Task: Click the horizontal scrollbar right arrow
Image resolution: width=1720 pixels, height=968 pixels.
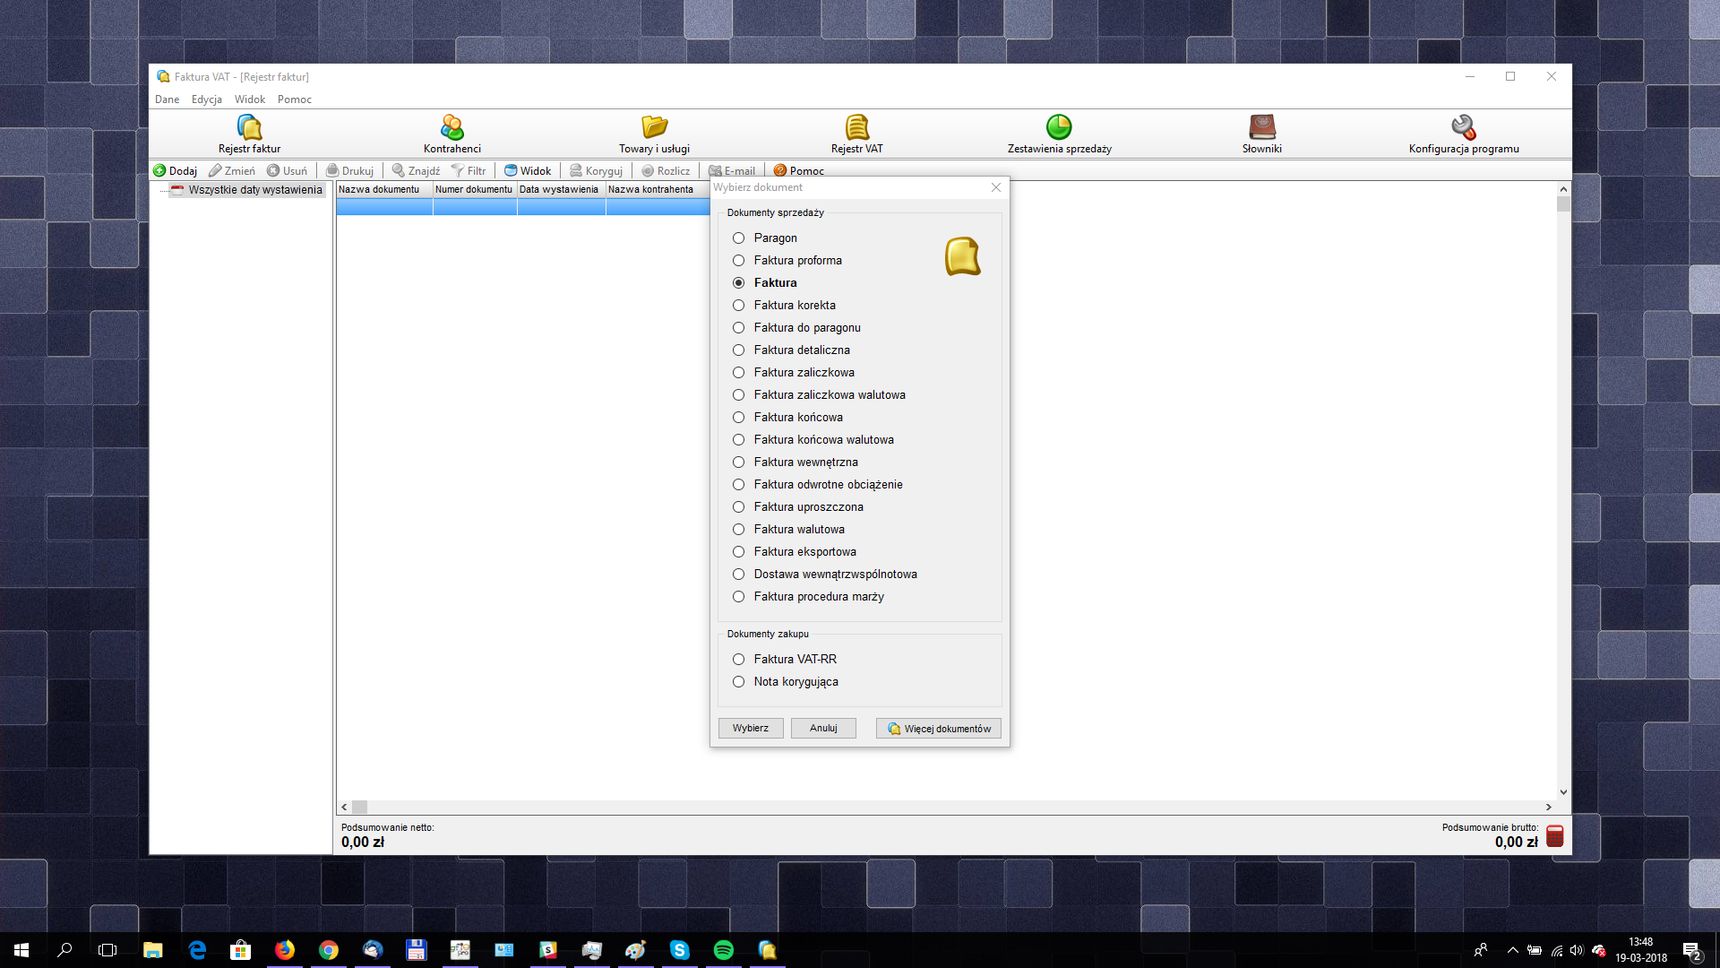Action: click(x=1549, y=807)
